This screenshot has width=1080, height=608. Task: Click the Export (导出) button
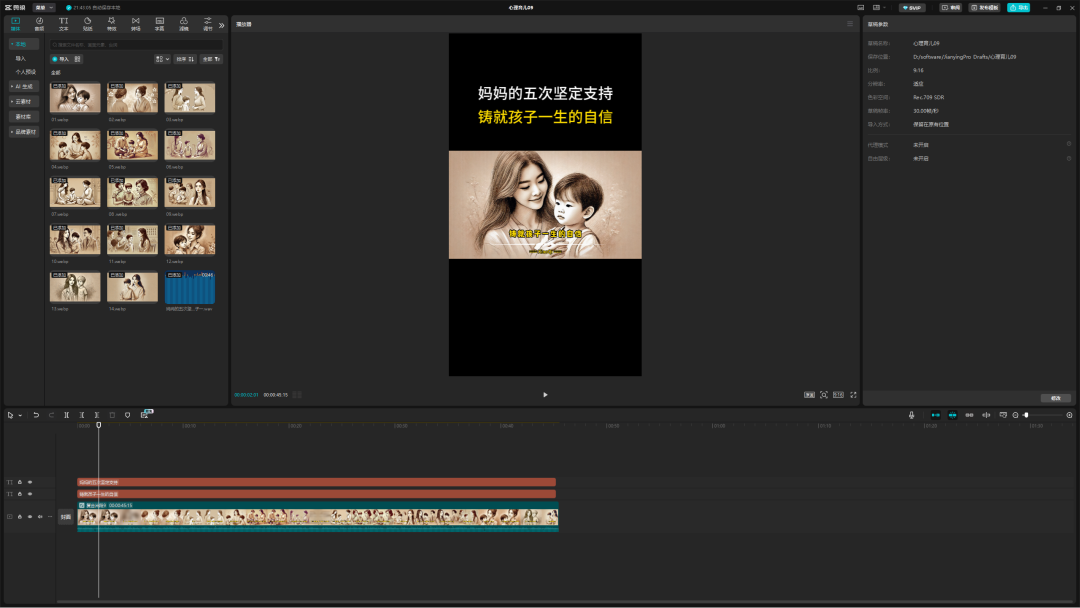coord(1019,8)
